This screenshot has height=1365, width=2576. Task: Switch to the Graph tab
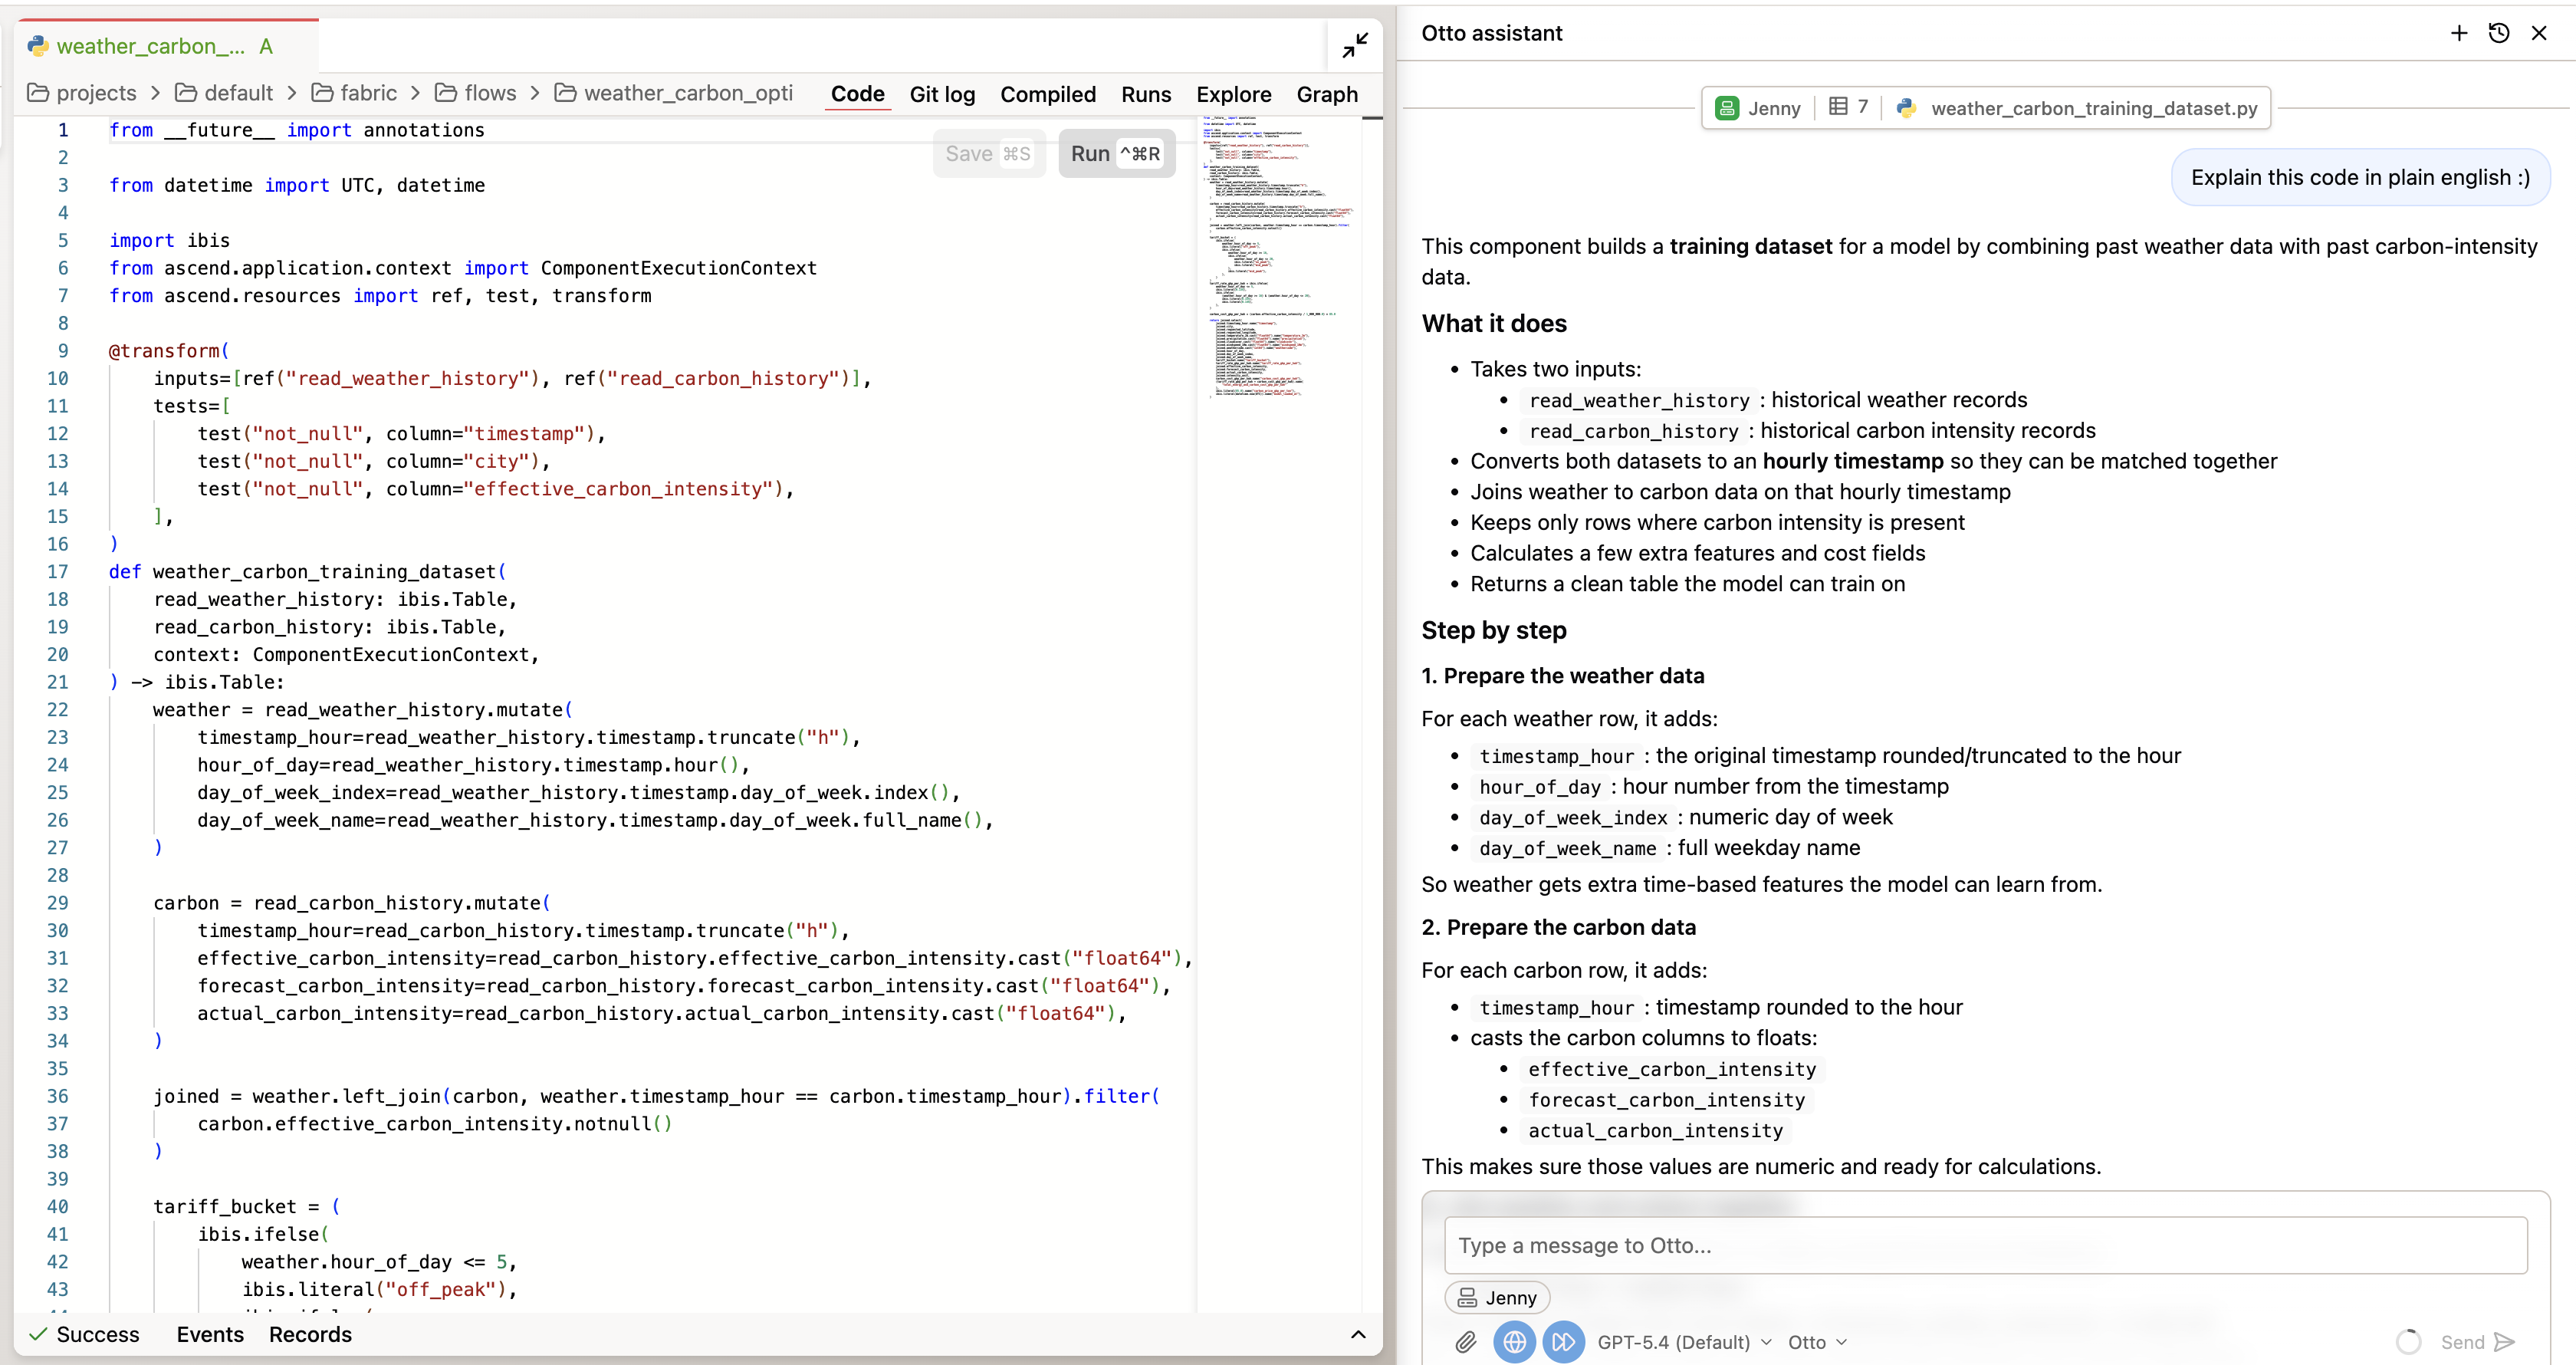1327,94
